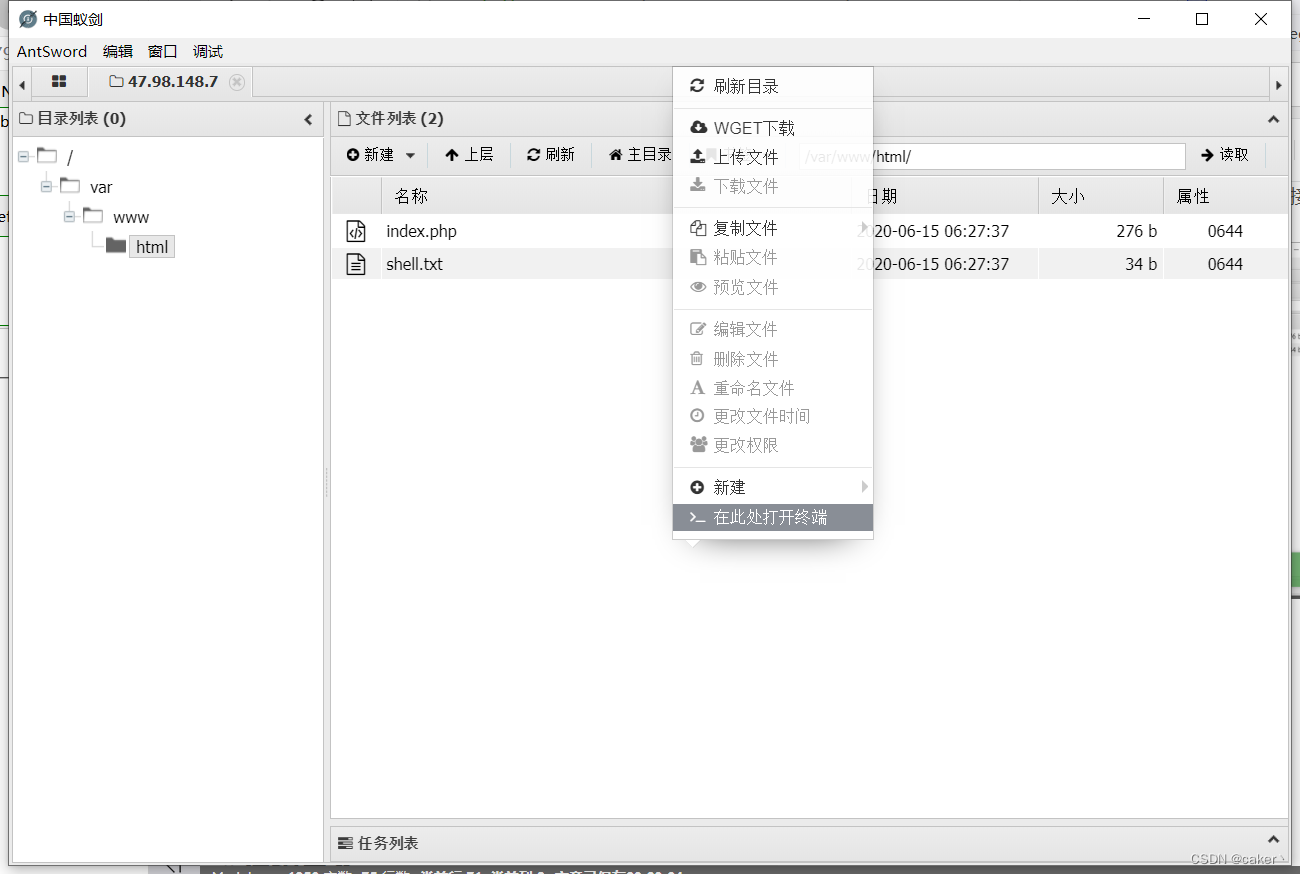Open the 调试 menu
The image size is (1300, 874).
tap(208, 51)
